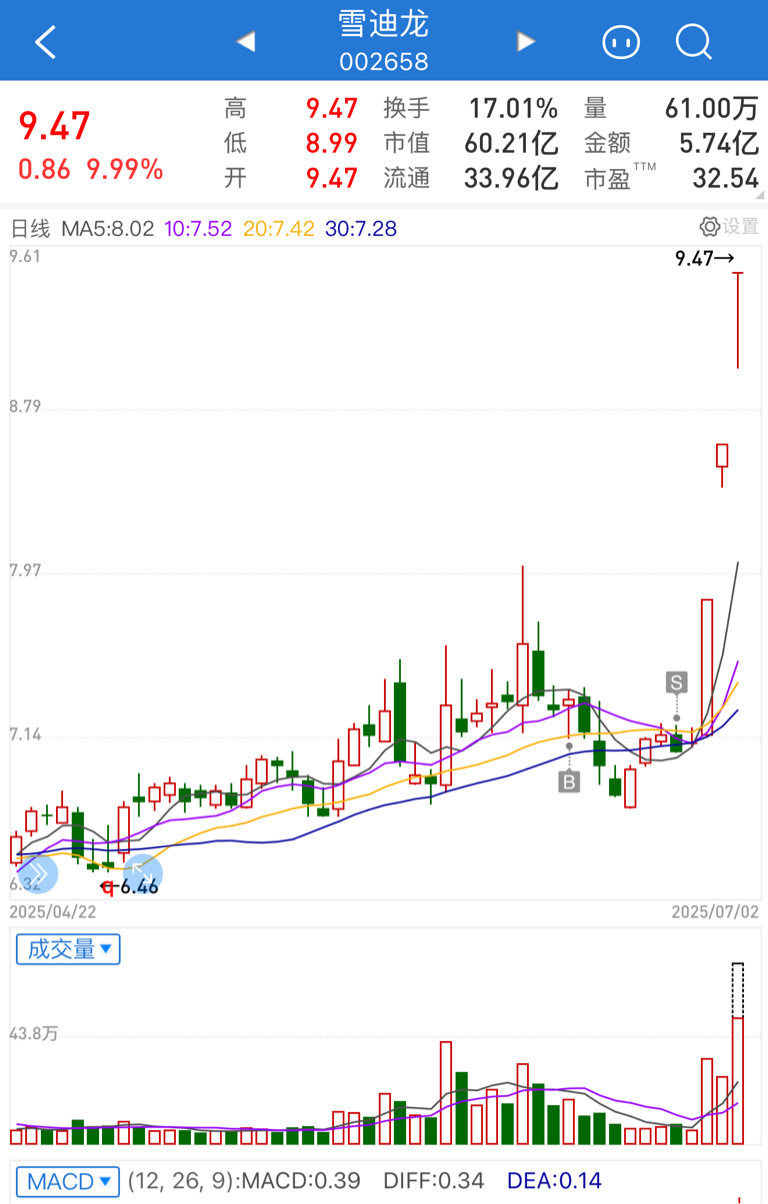
Task: Tap DEA:0.14 value text
Action: click(x=555, y=1182)
